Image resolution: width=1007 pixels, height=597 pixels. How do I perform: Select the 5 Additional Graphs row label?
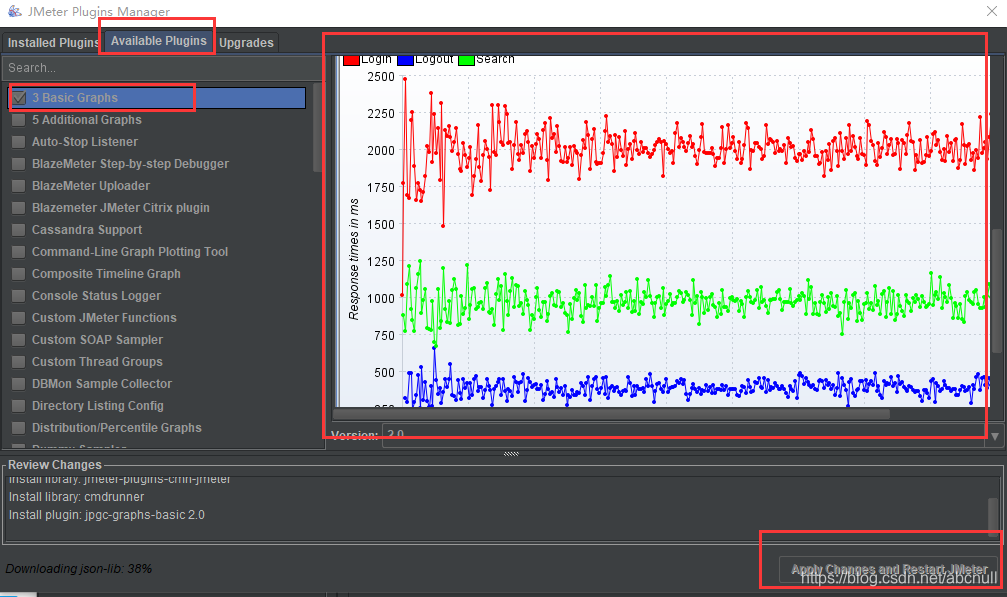tap(87, 120)
